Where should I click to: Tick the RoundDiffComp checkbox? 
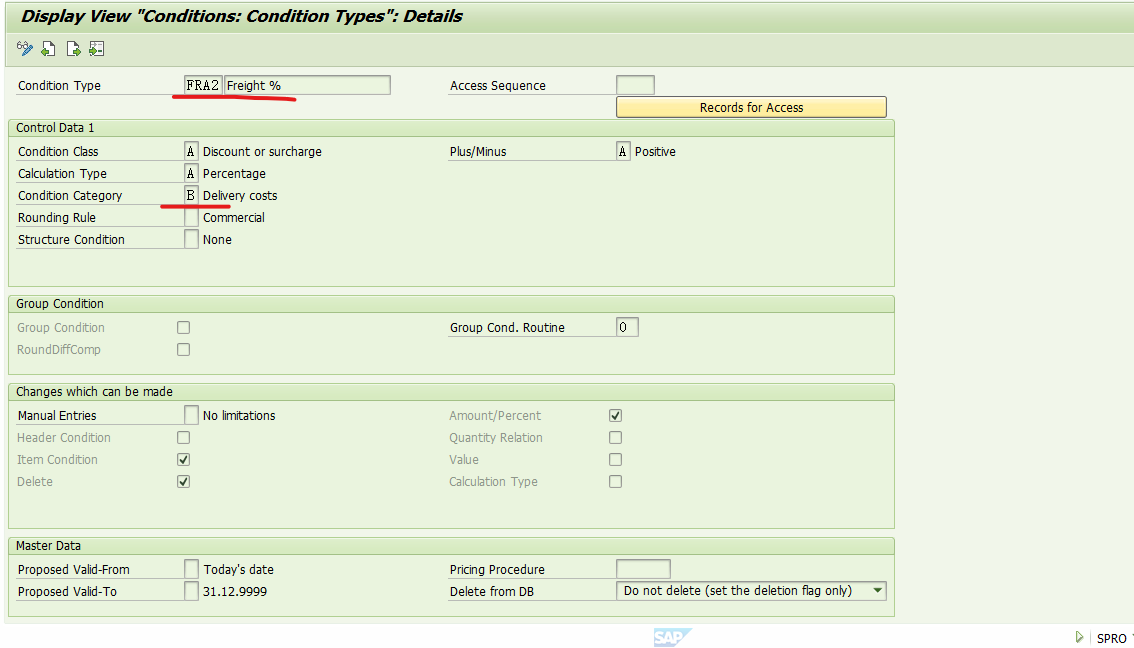[x=184, y=349]
